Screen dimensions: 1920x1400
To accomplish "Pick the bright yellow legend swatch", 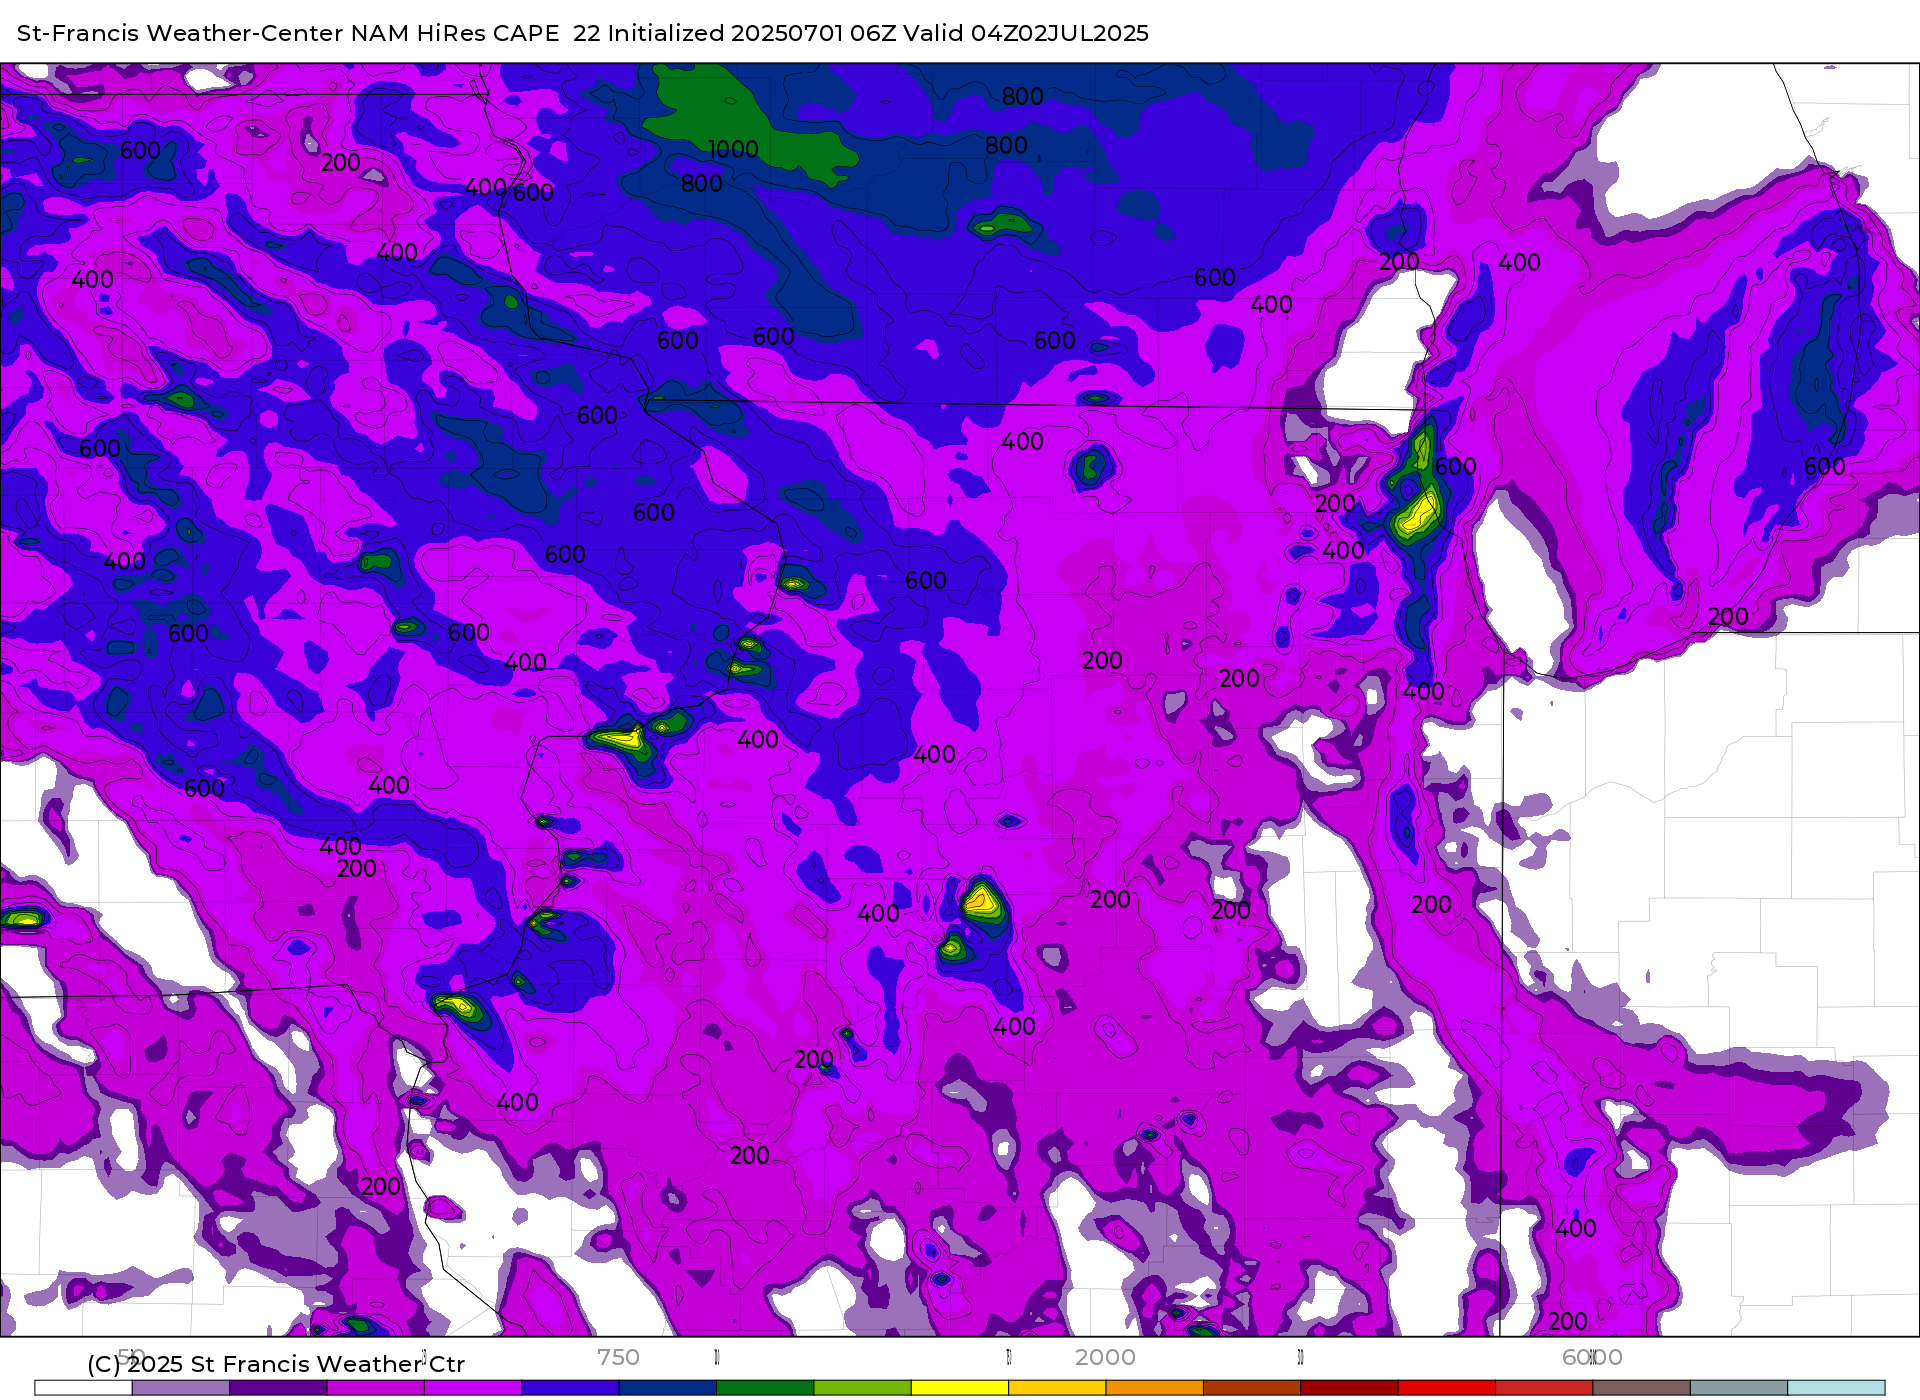I will [960, 1388].
